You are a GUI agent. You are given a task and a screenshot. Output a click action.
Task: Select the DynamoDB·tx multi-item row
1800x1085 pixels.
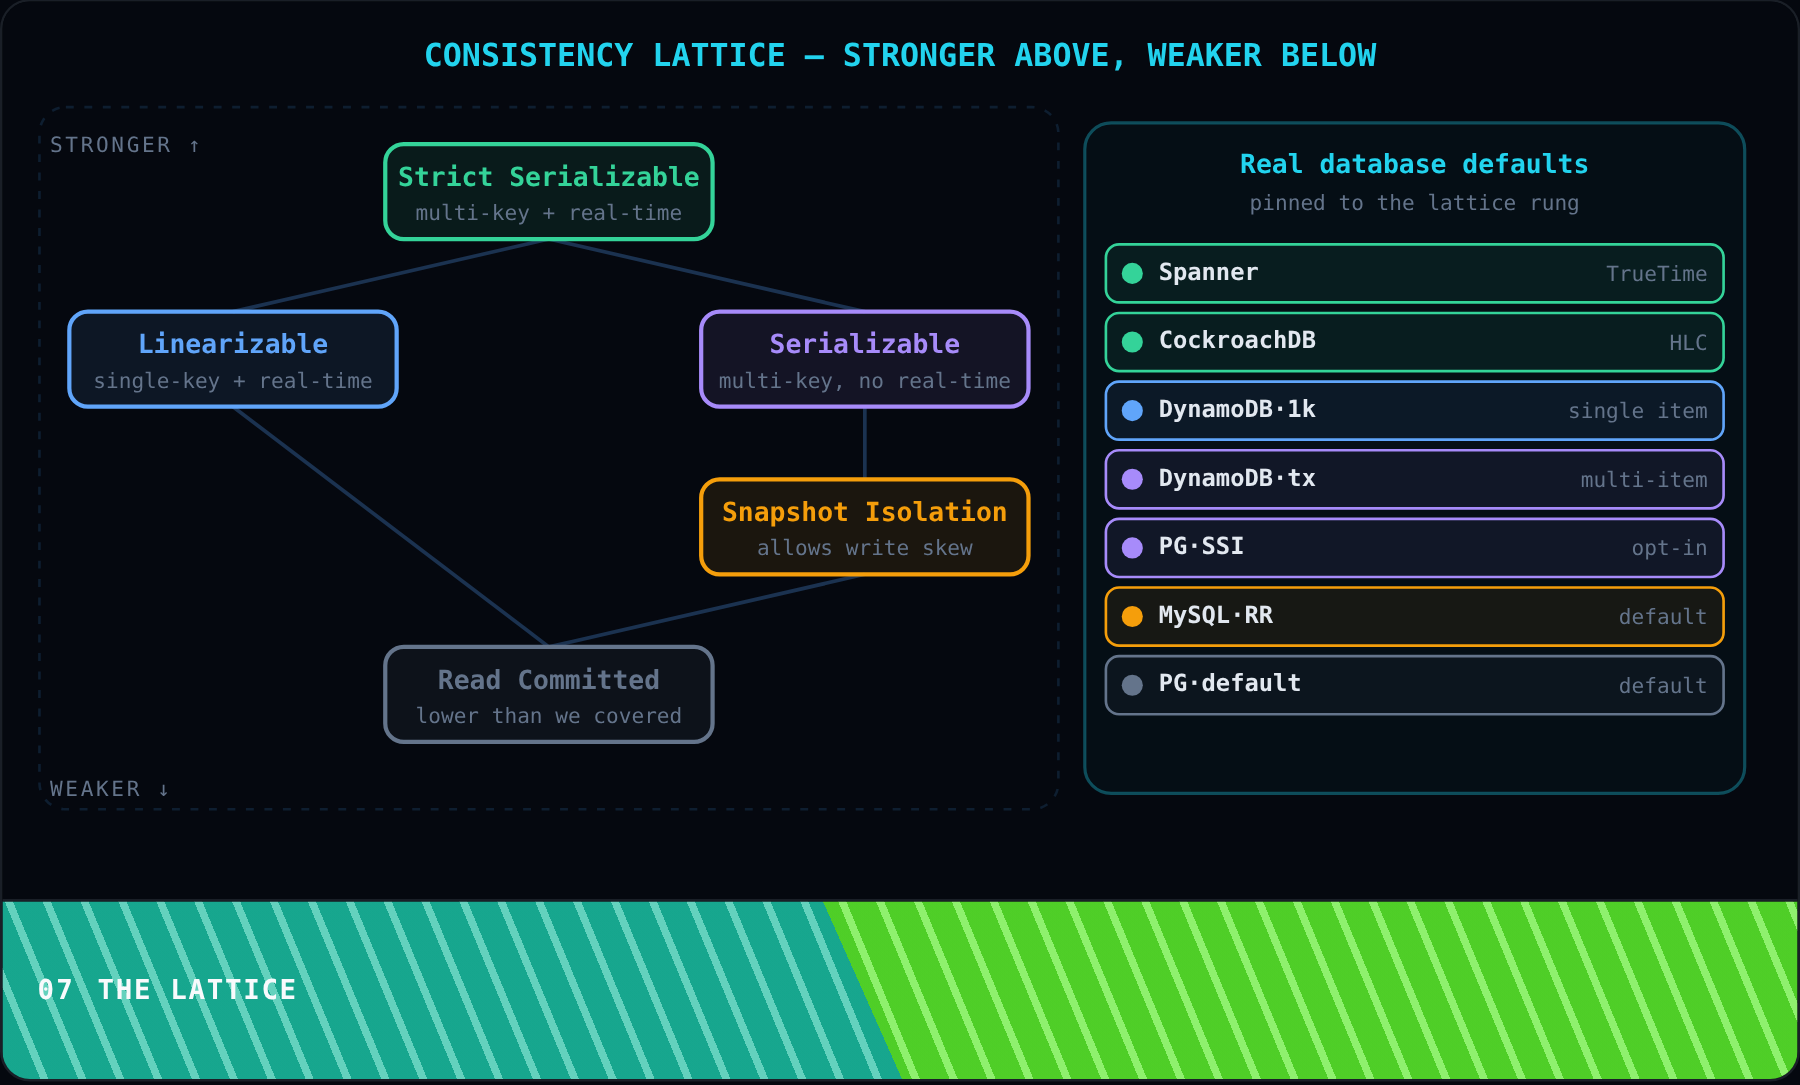(x=1414, y=479)
